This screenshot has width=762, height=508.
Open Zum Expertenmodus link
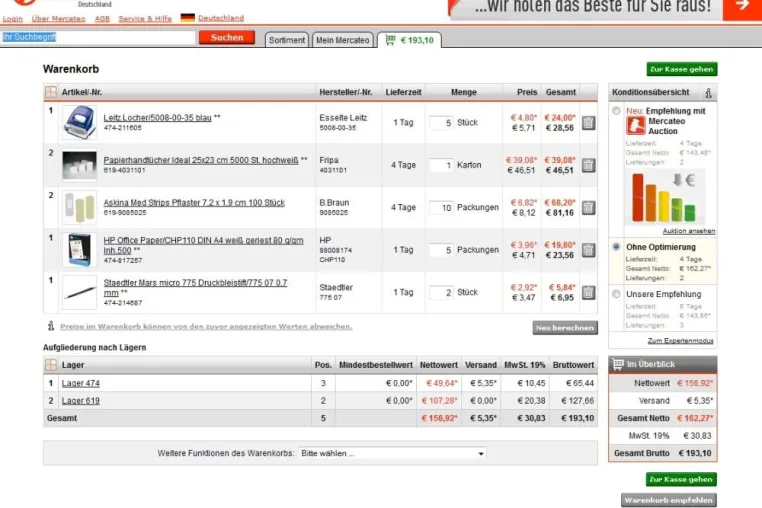click(680, 341)
